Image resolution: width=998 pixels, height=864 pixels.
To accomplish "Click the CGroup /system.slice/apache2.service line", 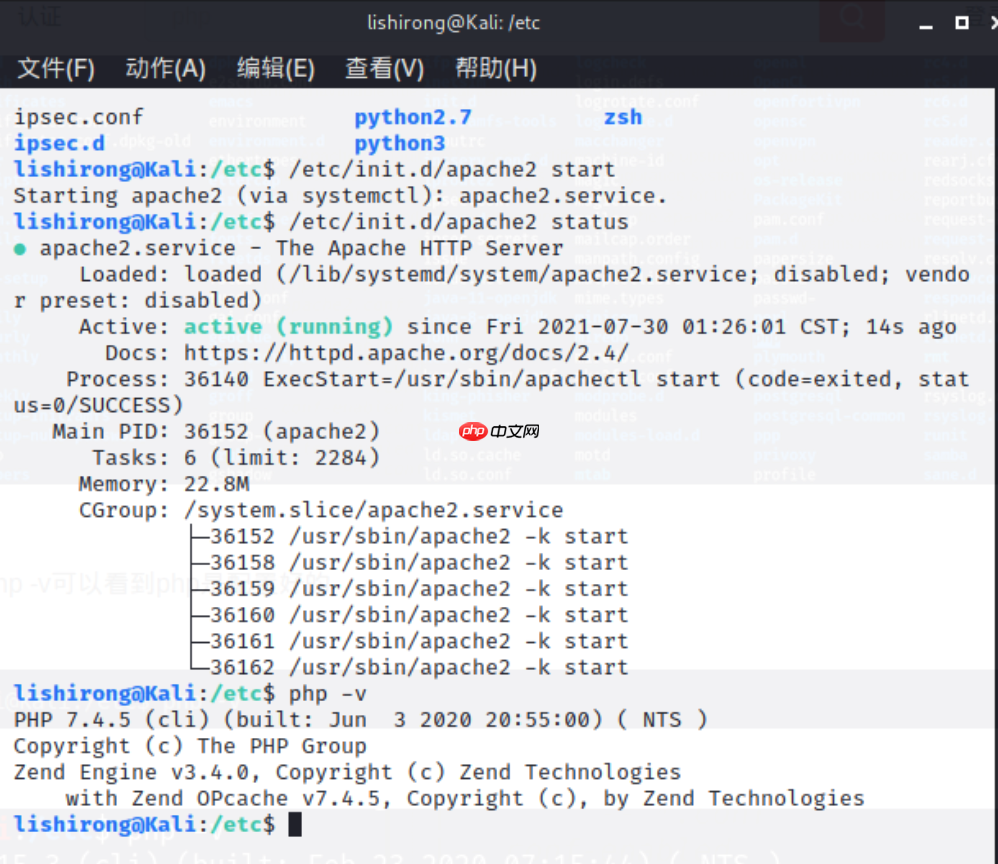I will [321, 510].
